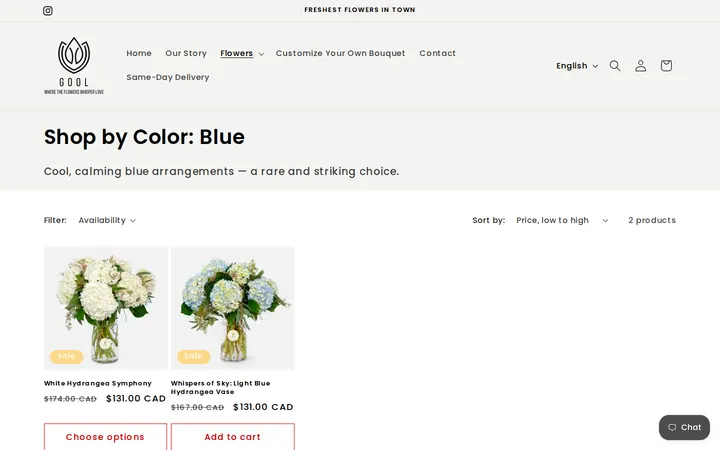Open the search magnifier icon

click(615, 66)
